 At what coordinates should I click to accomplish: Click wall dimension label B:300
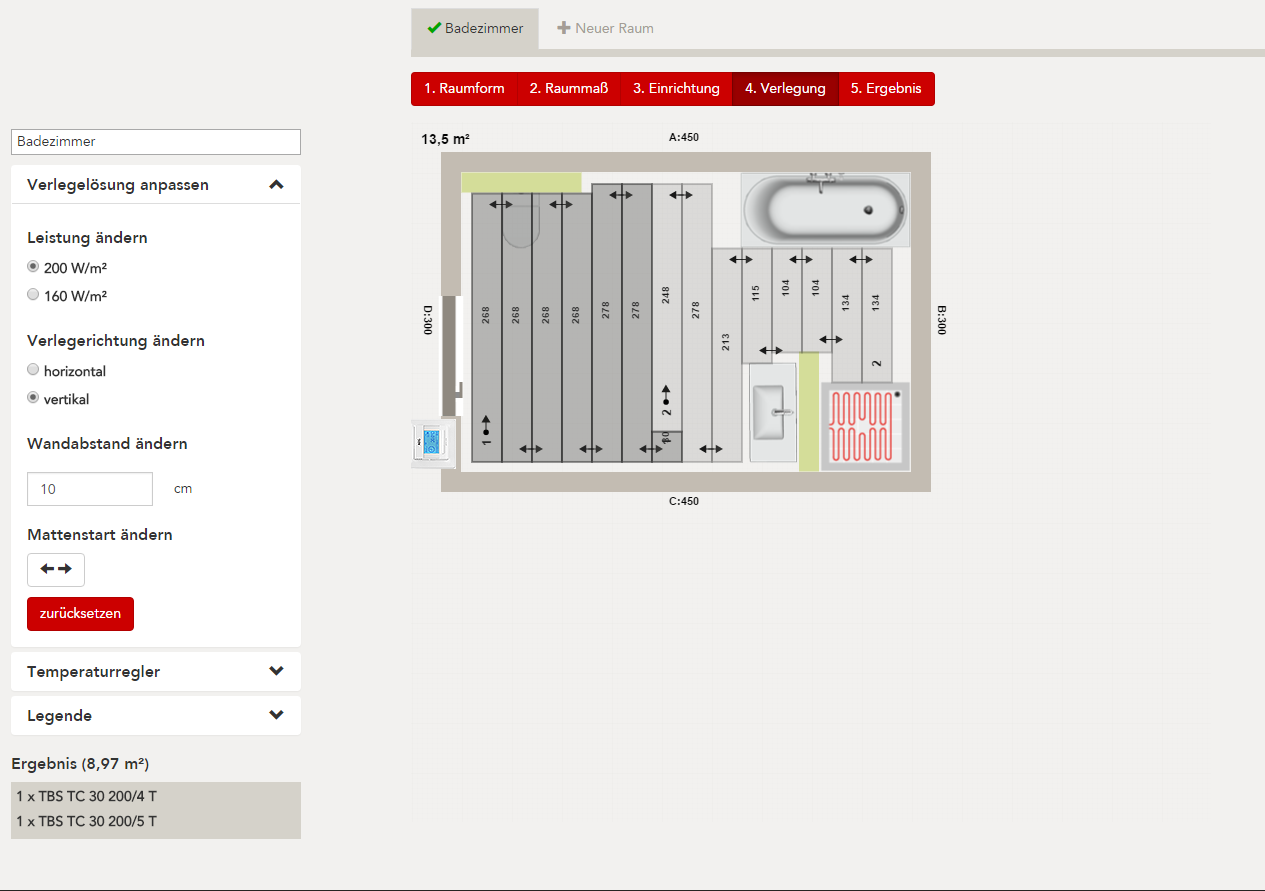[941, 320]
